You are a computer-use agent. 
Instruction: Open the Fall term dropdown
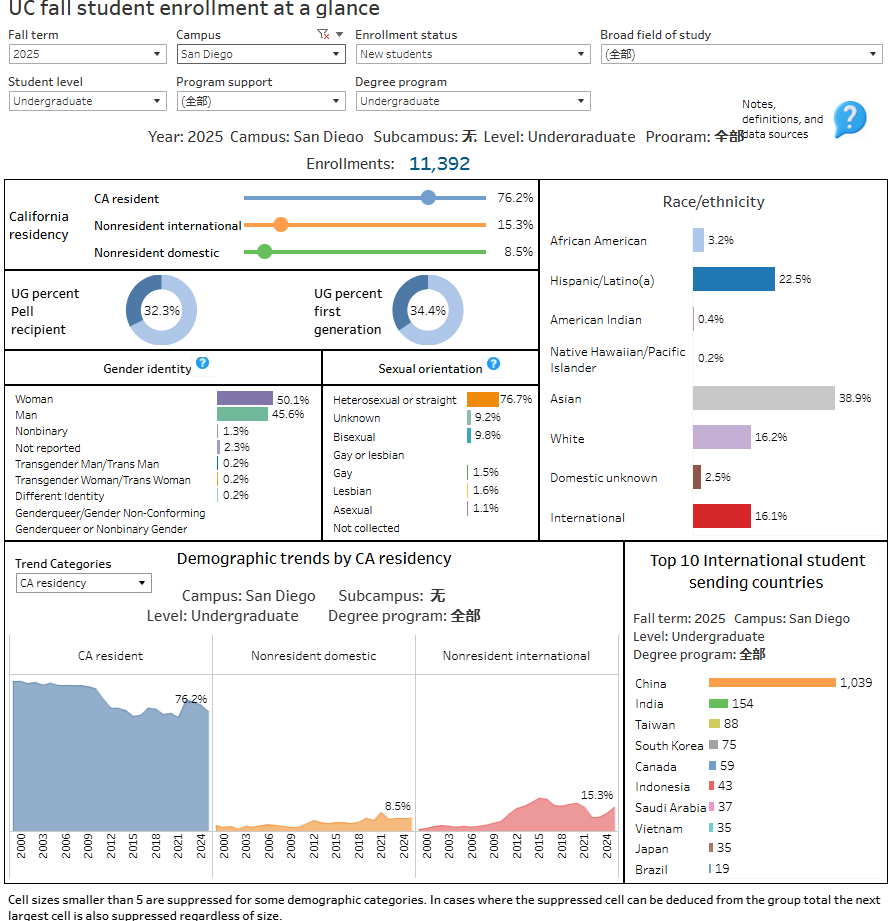pos(87,54)
